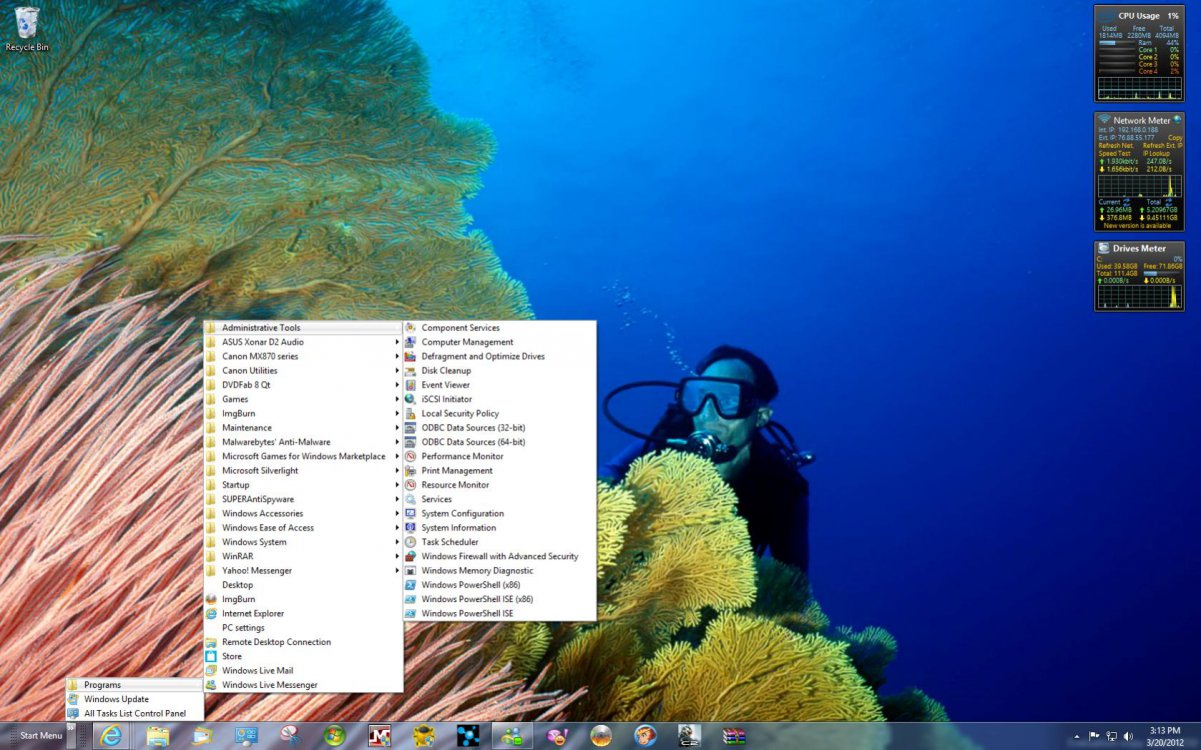The width and height of the screenshot is (1201, 750).
Task: Launch Windows Live Mail
Action: click(303, 671)
